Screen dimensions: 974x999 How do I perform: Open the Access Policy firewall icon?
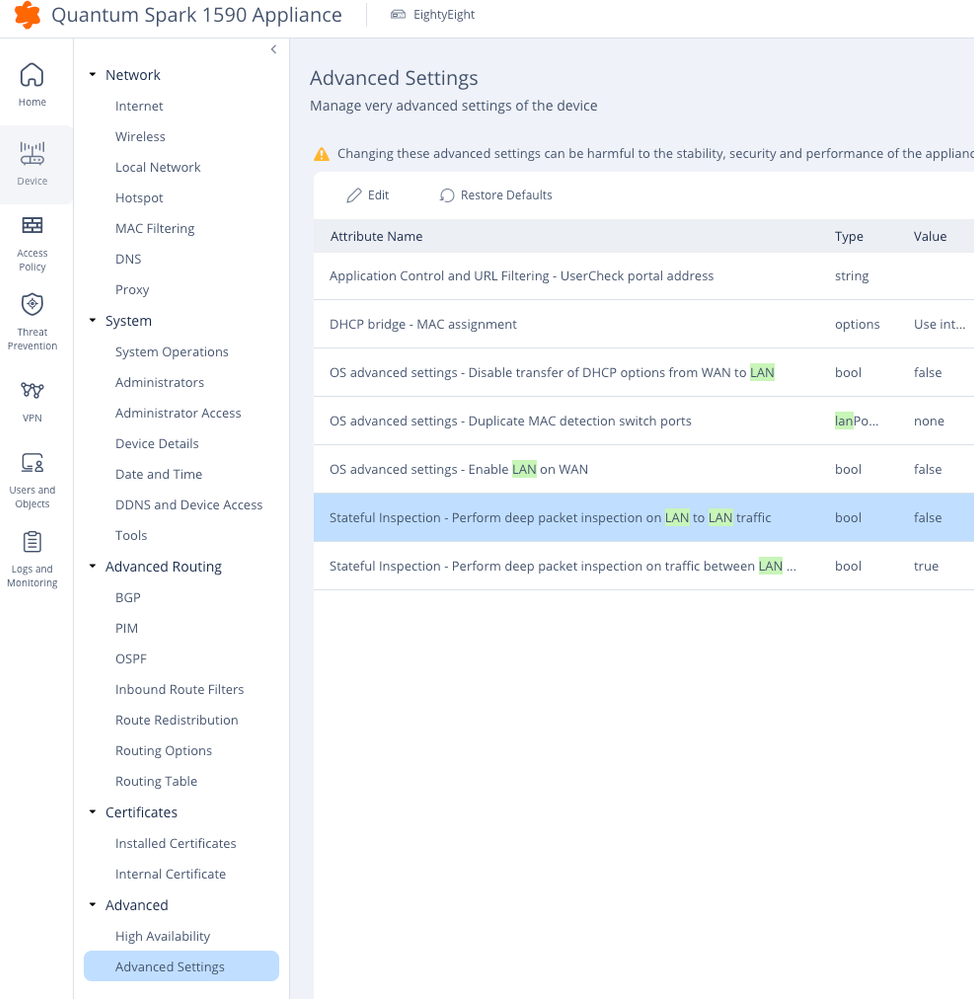(32, 226)
